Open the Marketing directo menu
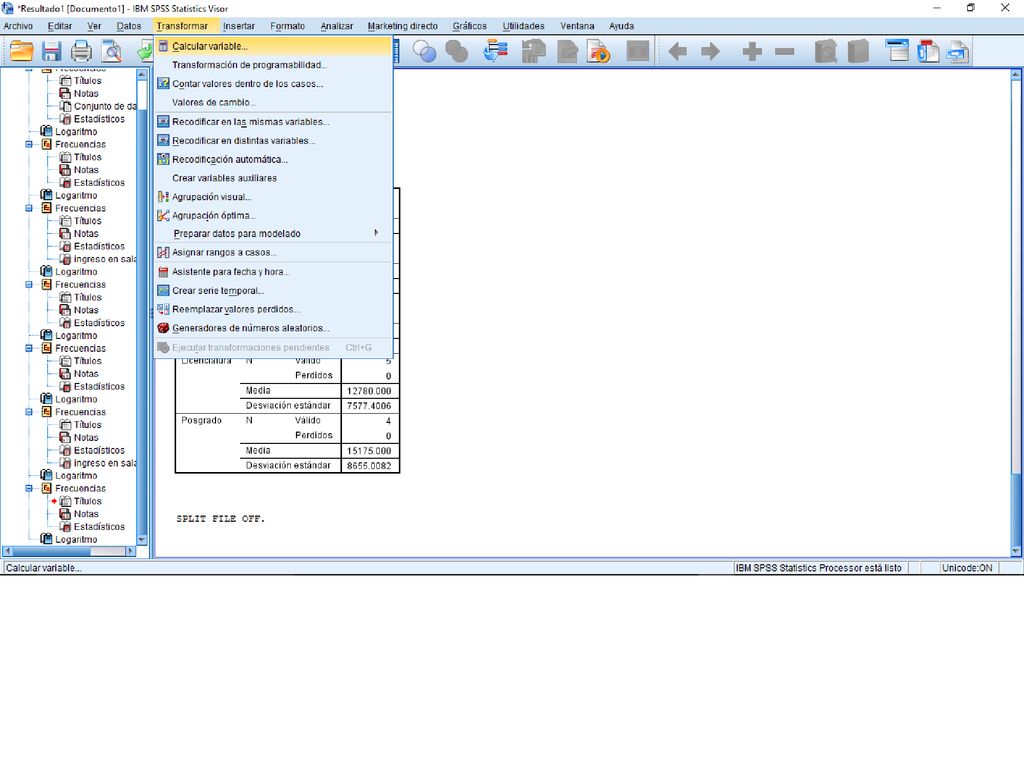 tap(402, 26)
